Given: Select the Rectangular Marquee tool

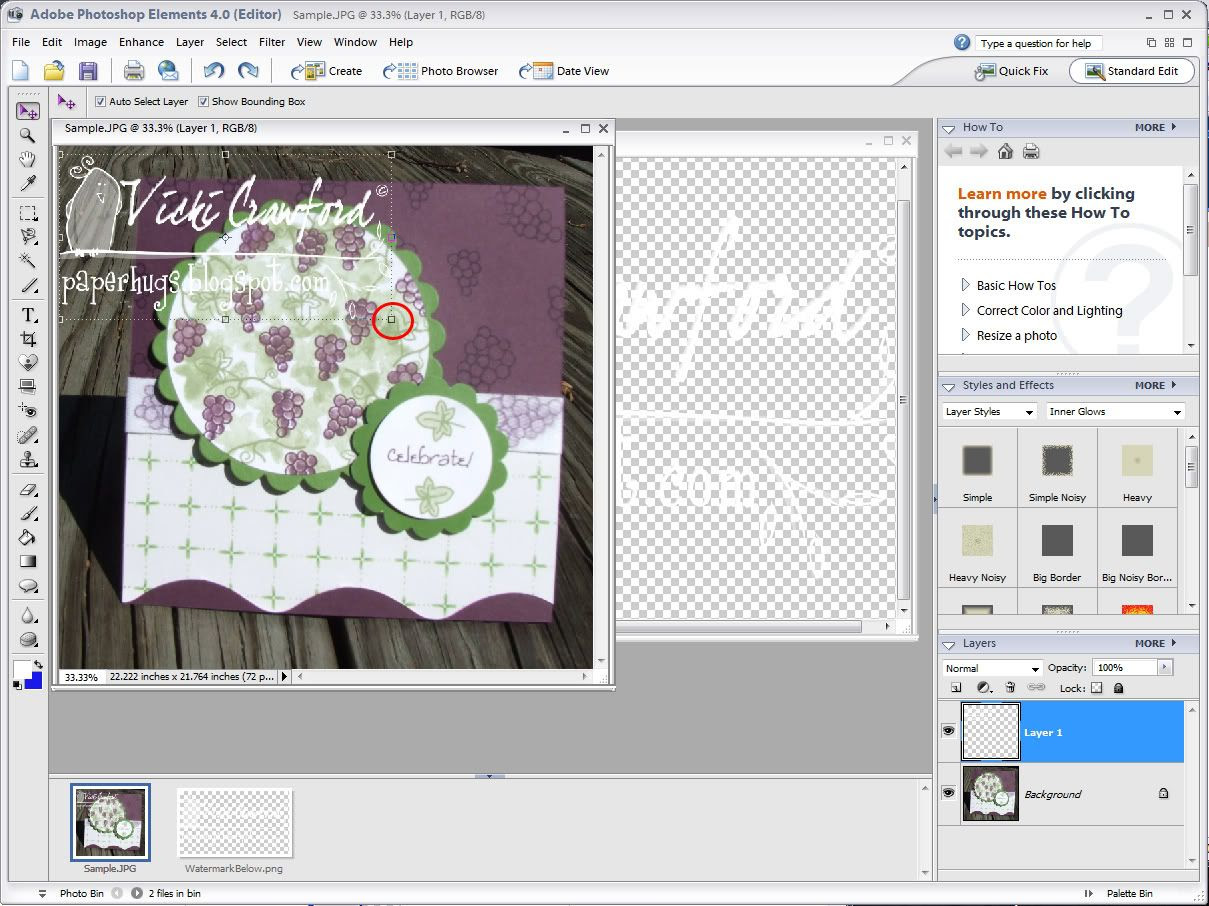Looking at the screenshot, I should (28, 213).
